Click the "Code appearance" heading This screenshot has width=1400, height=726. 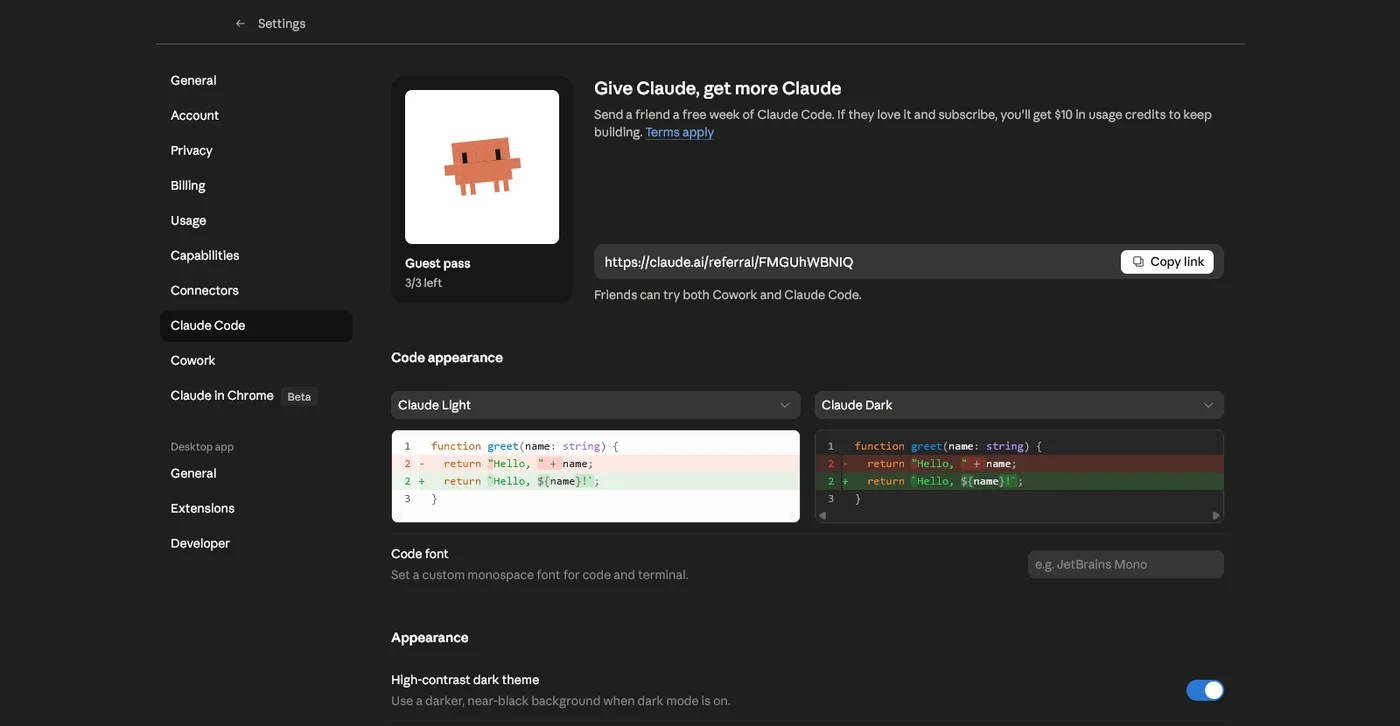point(447,357)
